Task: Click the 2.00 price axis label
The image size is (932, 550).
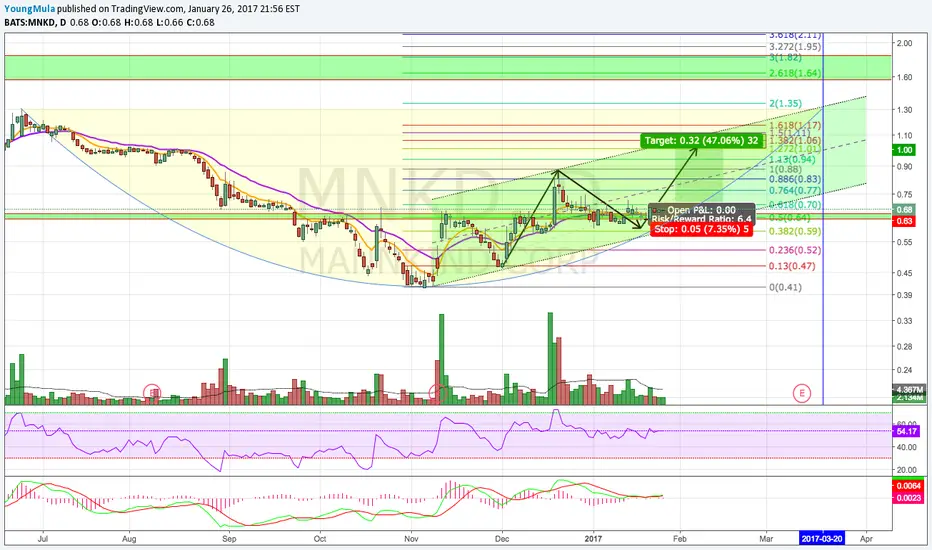Action: tap(905, 43)
